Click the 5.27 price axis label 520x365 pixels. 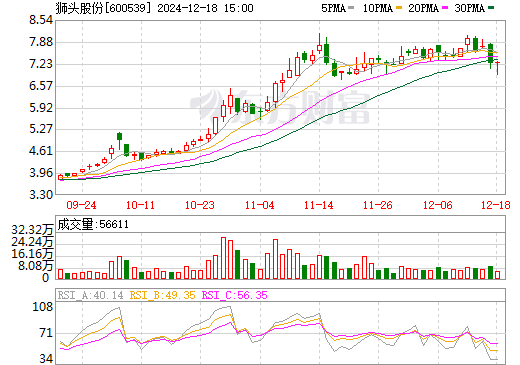click(41, 129)
